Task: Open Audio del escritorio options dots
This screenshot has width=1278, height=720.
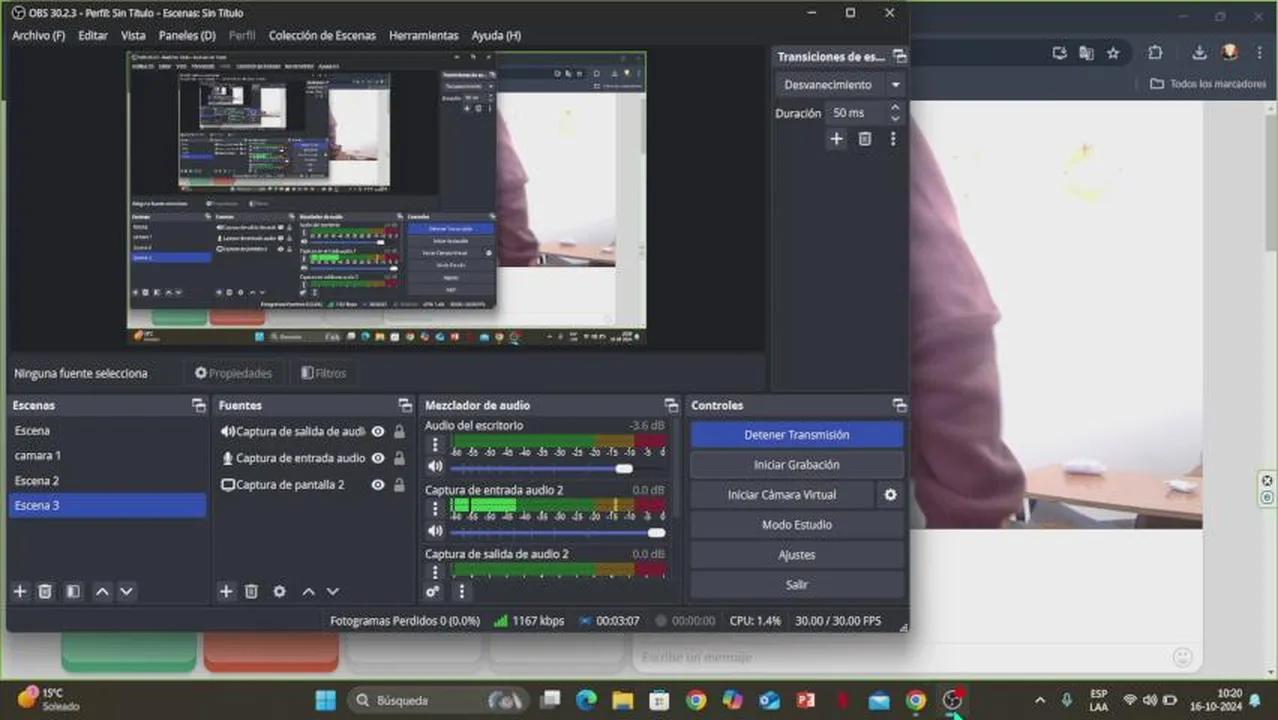Action: point(435,445)
